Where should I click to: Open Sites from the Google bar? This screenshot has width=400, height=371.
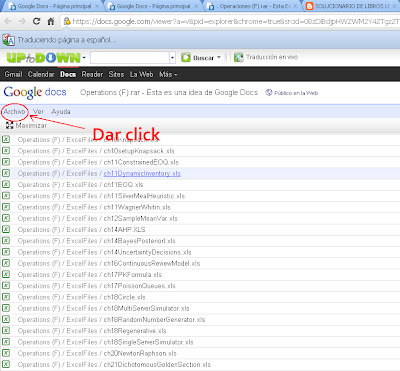tap(116, 74)
